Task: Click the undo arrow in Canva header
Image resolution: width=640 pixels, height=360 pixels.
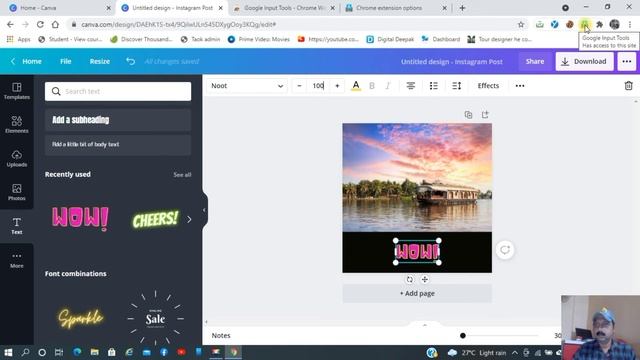Action: (130, 61)
